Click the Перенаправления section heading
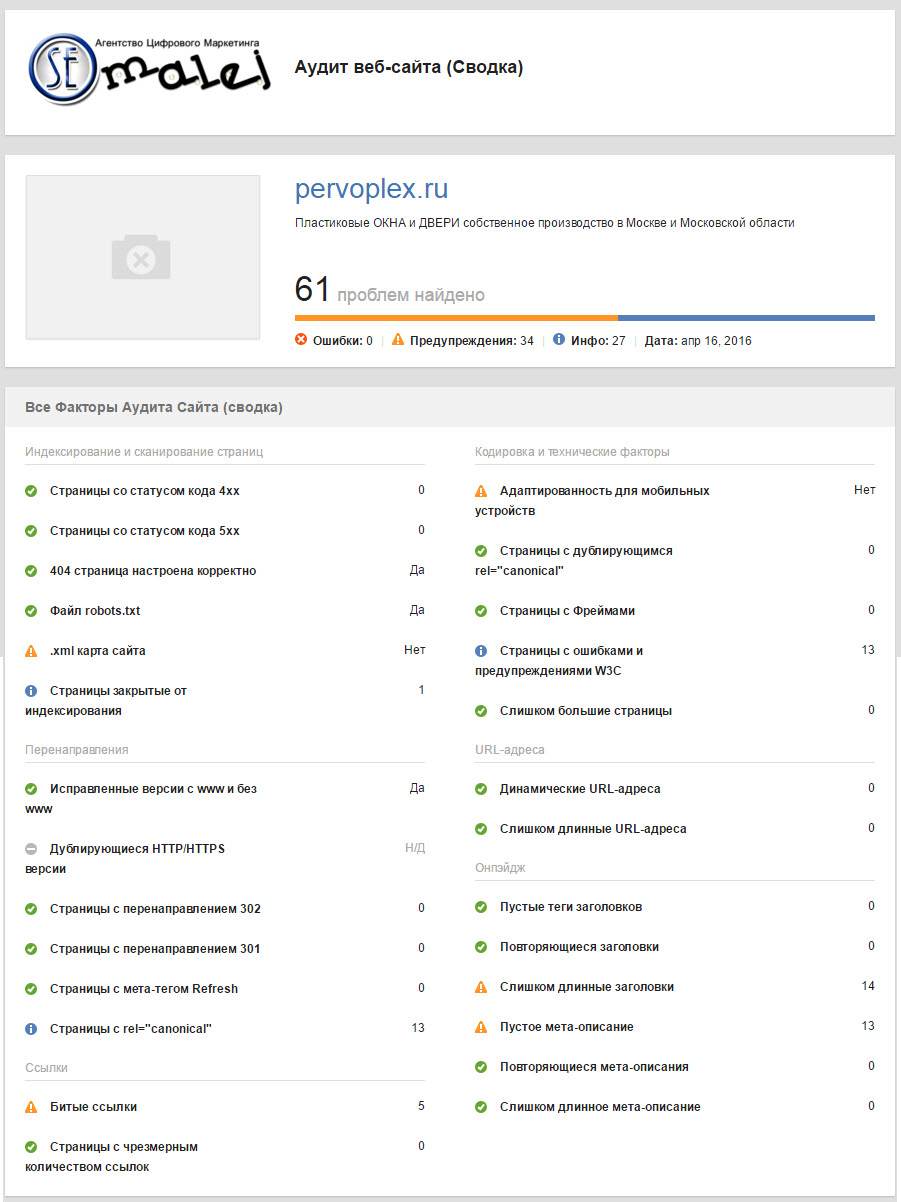This screenshot has height=1202, width=901. tap(77, 750)
